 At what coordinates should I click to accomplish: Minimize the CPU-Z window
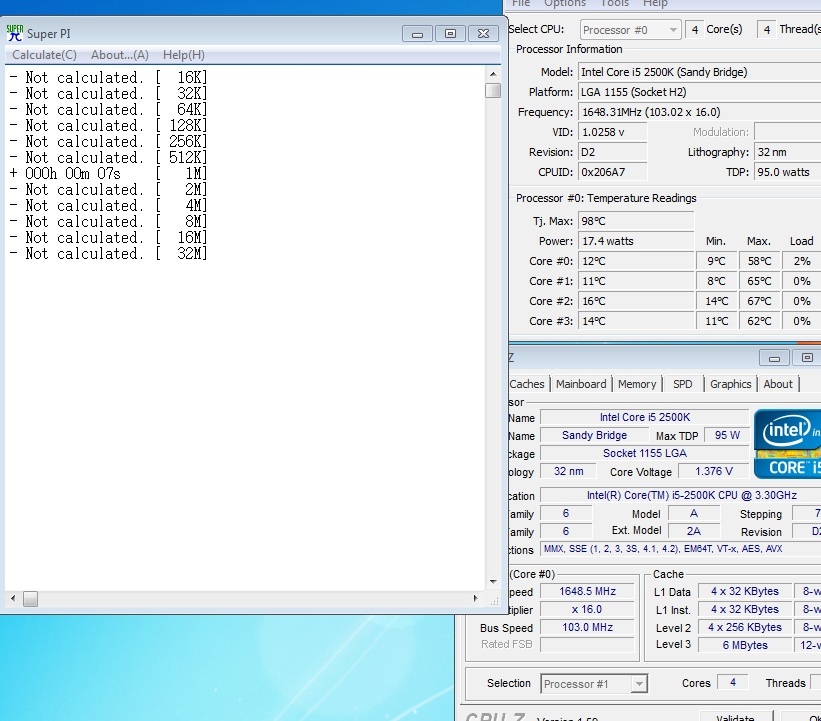773,358
